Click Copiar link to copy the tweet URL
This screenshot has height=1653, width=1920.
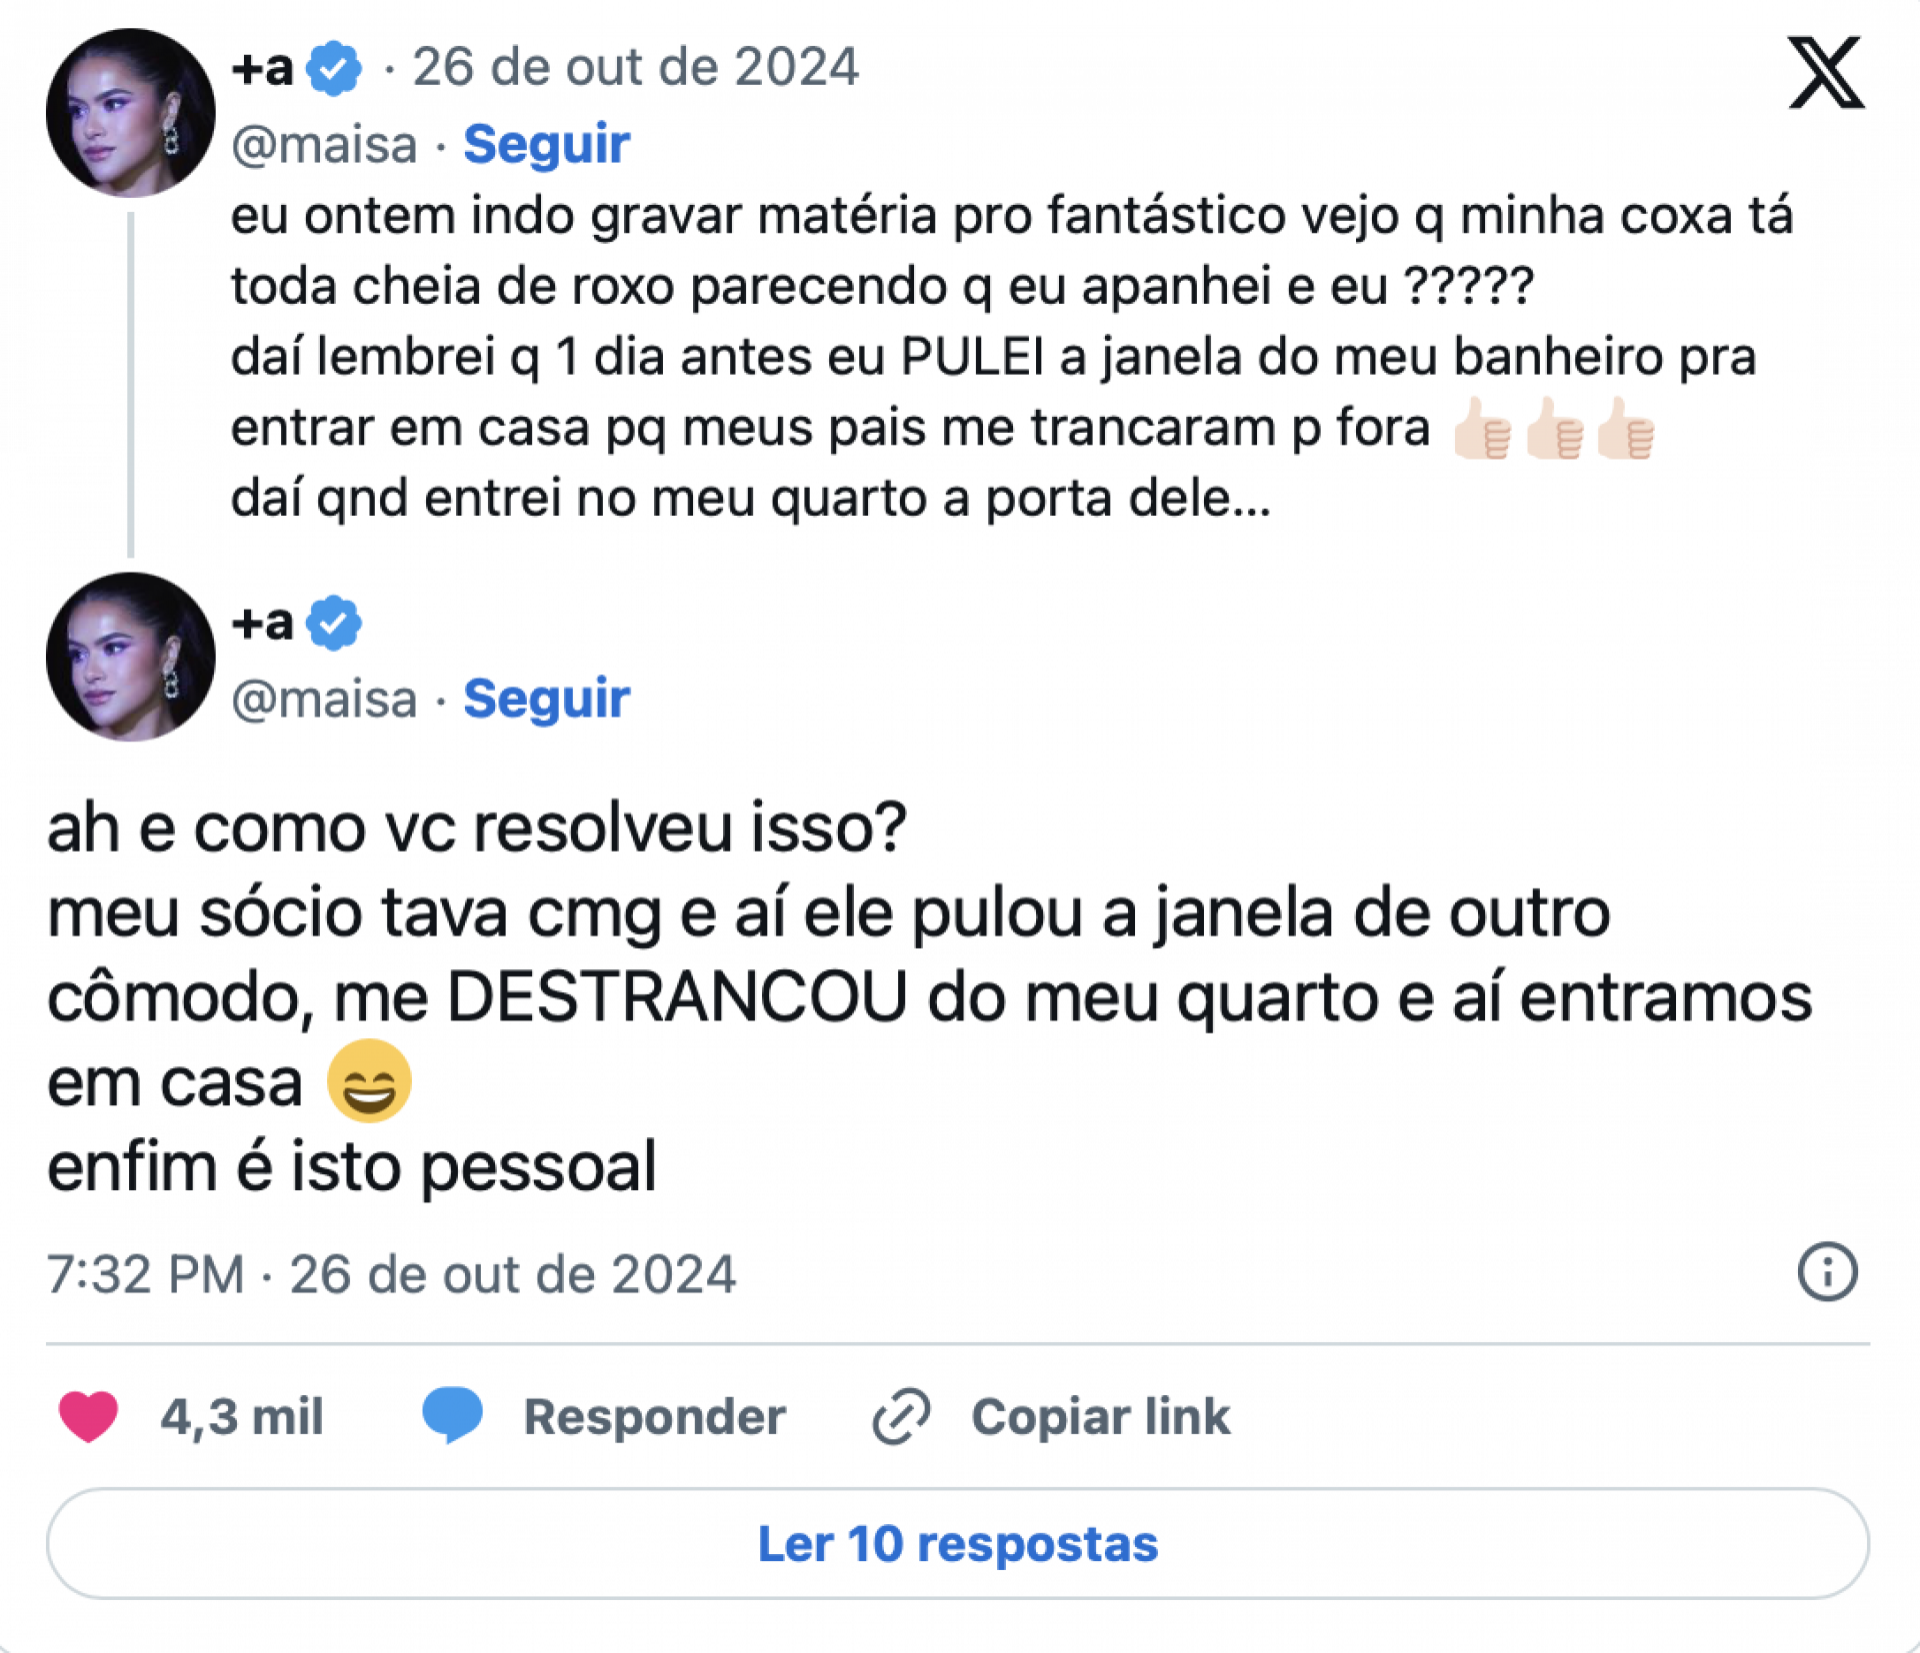[x=1100, y=1416]
